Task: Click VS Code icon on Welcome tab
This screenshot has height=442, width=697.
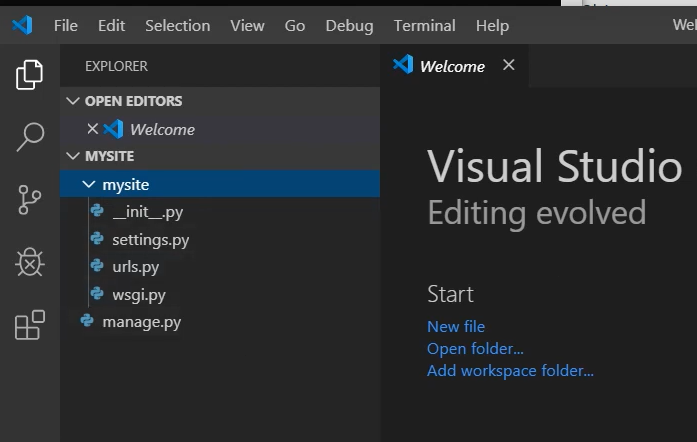Action: click(x=403, y=65)
